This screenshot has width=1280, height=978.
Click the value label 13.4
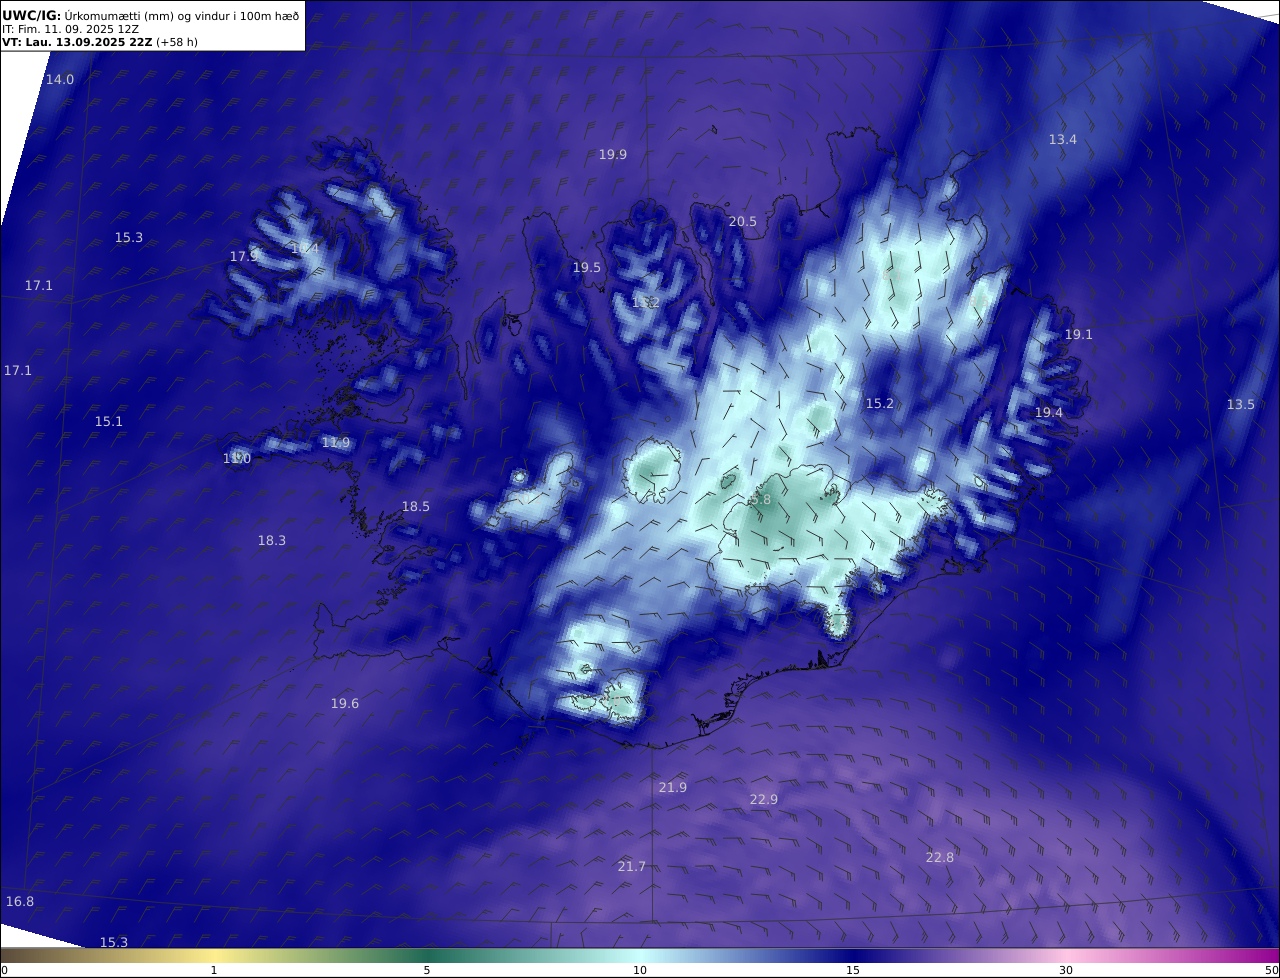point(1063,140)
